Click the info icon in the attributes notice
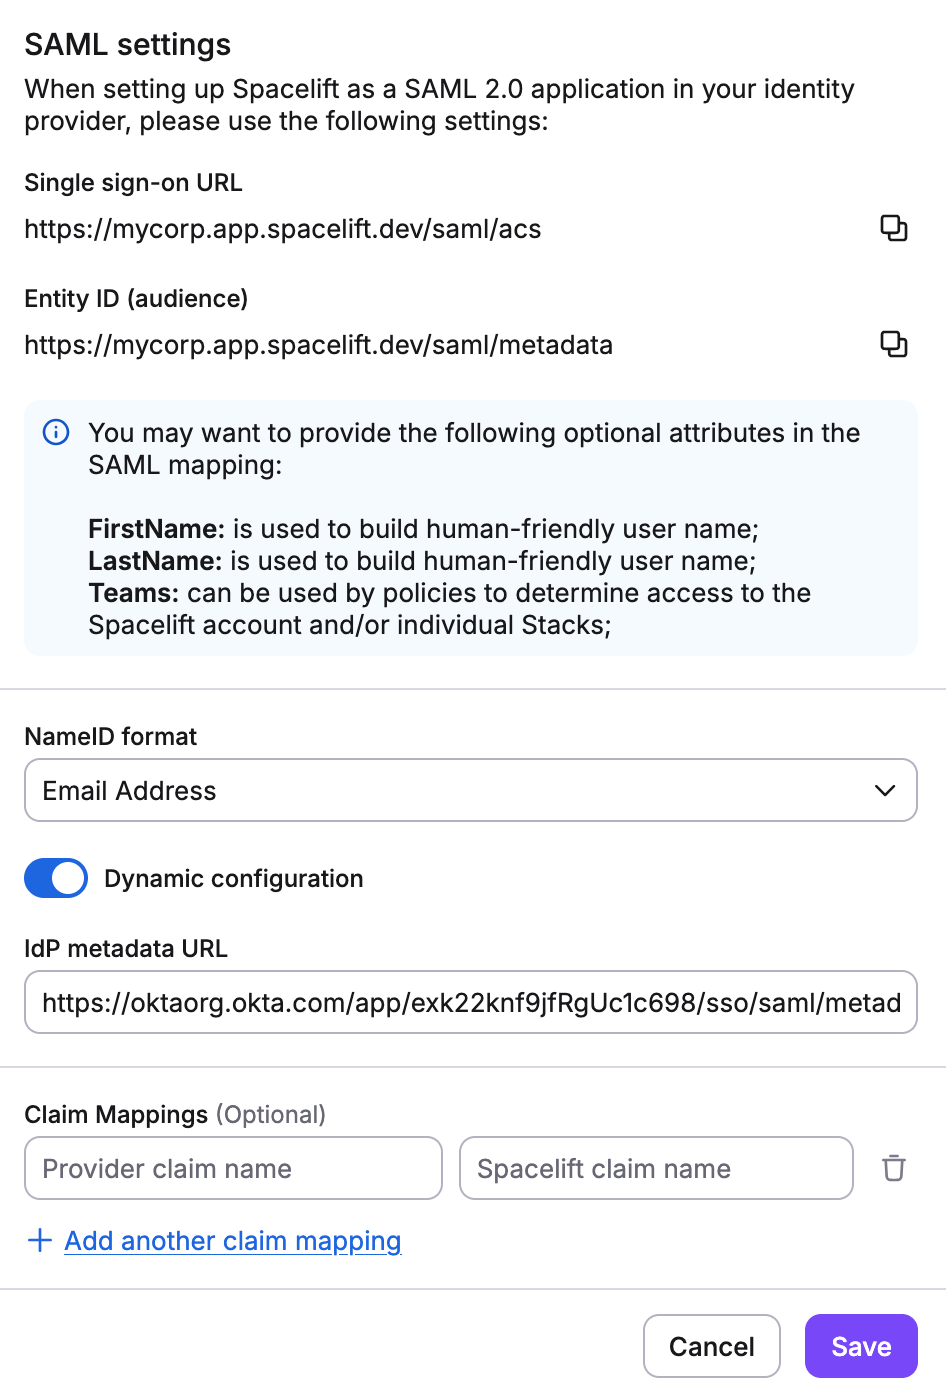946x1398 pixels. click(x=56, y=433)
